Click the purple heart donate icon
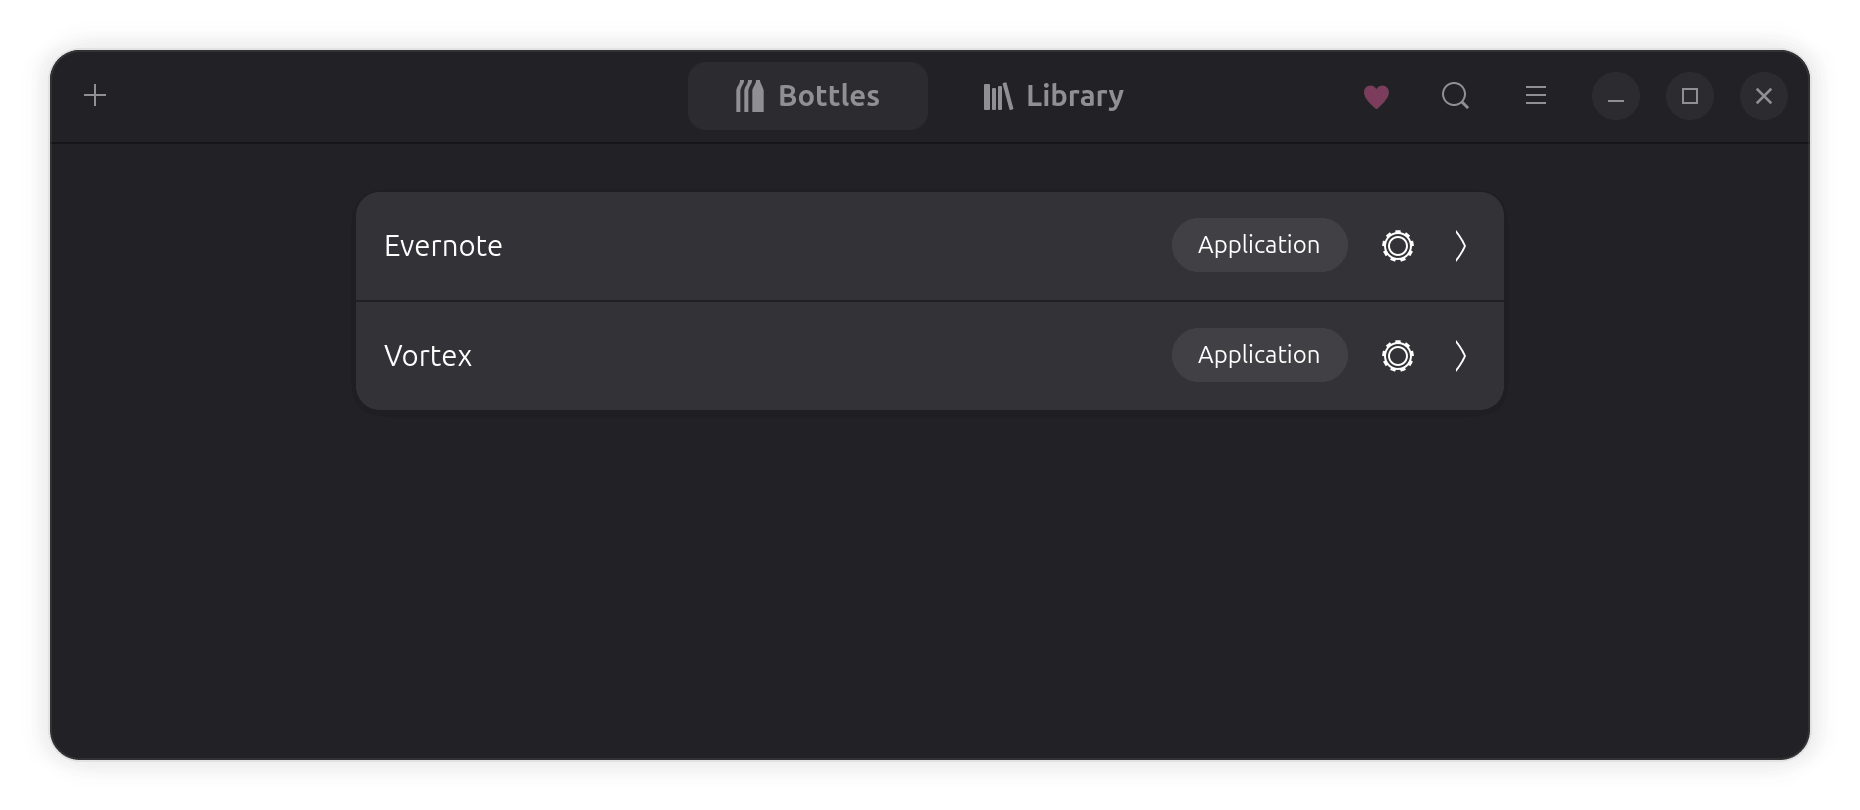This screenshot has width=1860, height=810. click(1376, 97)
